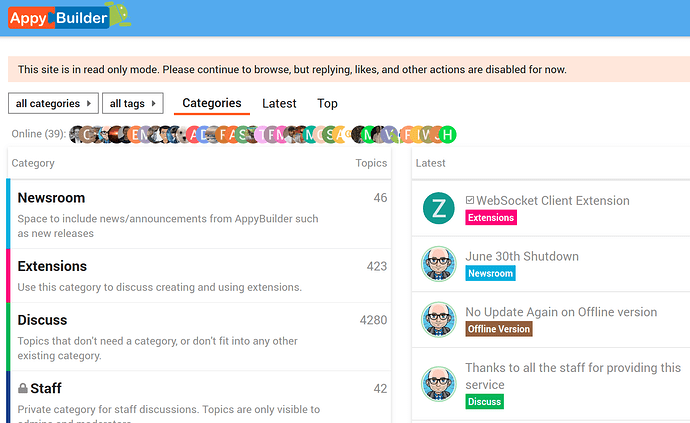
Task: Click the first online user avatar
Action: 77,135
